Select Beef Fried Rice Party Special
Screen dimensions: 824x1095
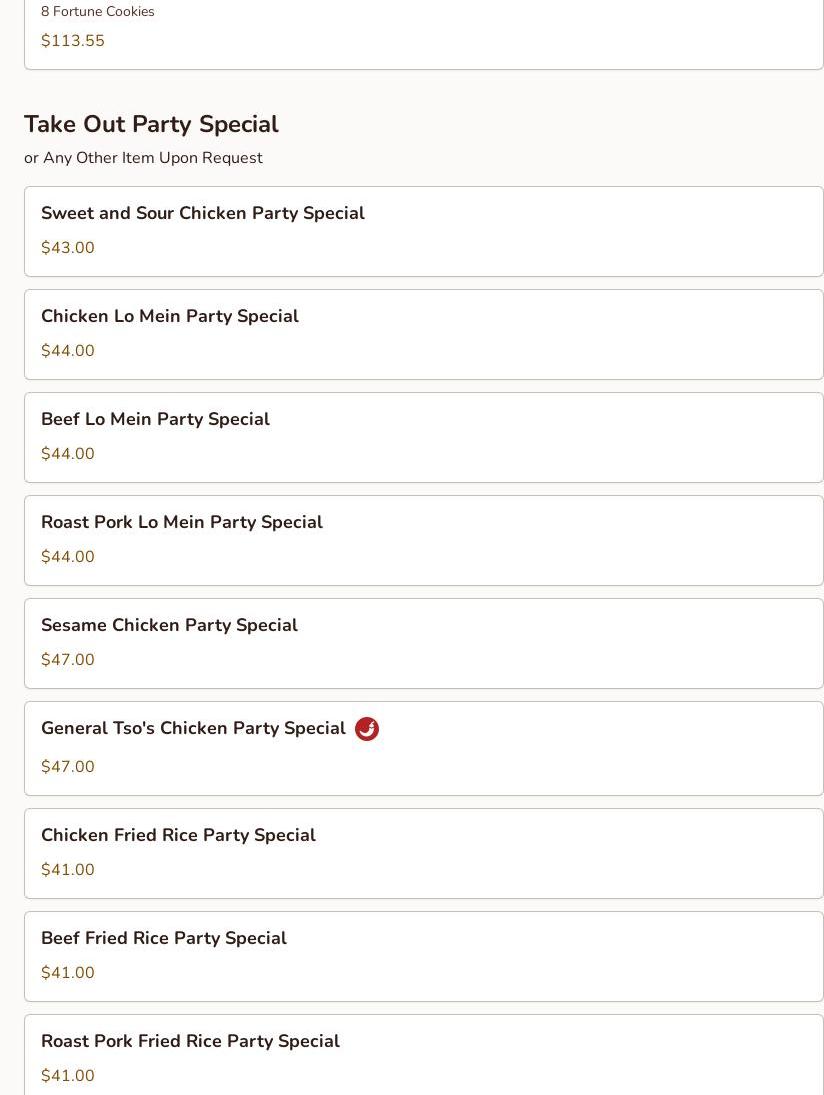164,938
